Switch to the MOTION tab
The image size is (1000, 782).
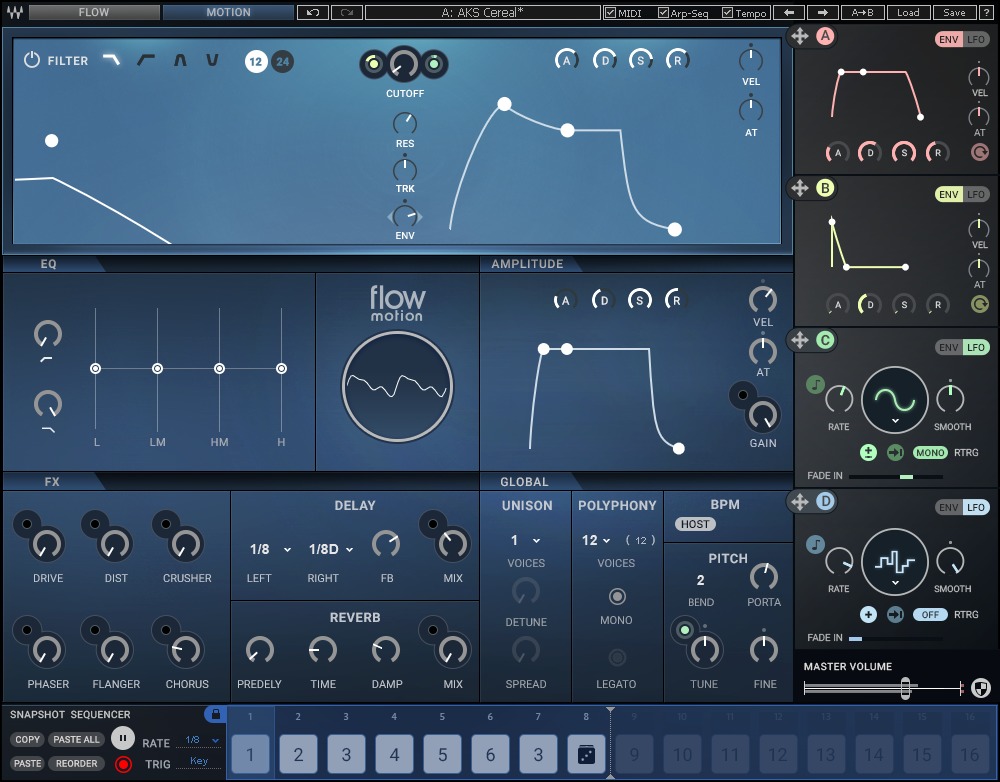pos(228,12)
